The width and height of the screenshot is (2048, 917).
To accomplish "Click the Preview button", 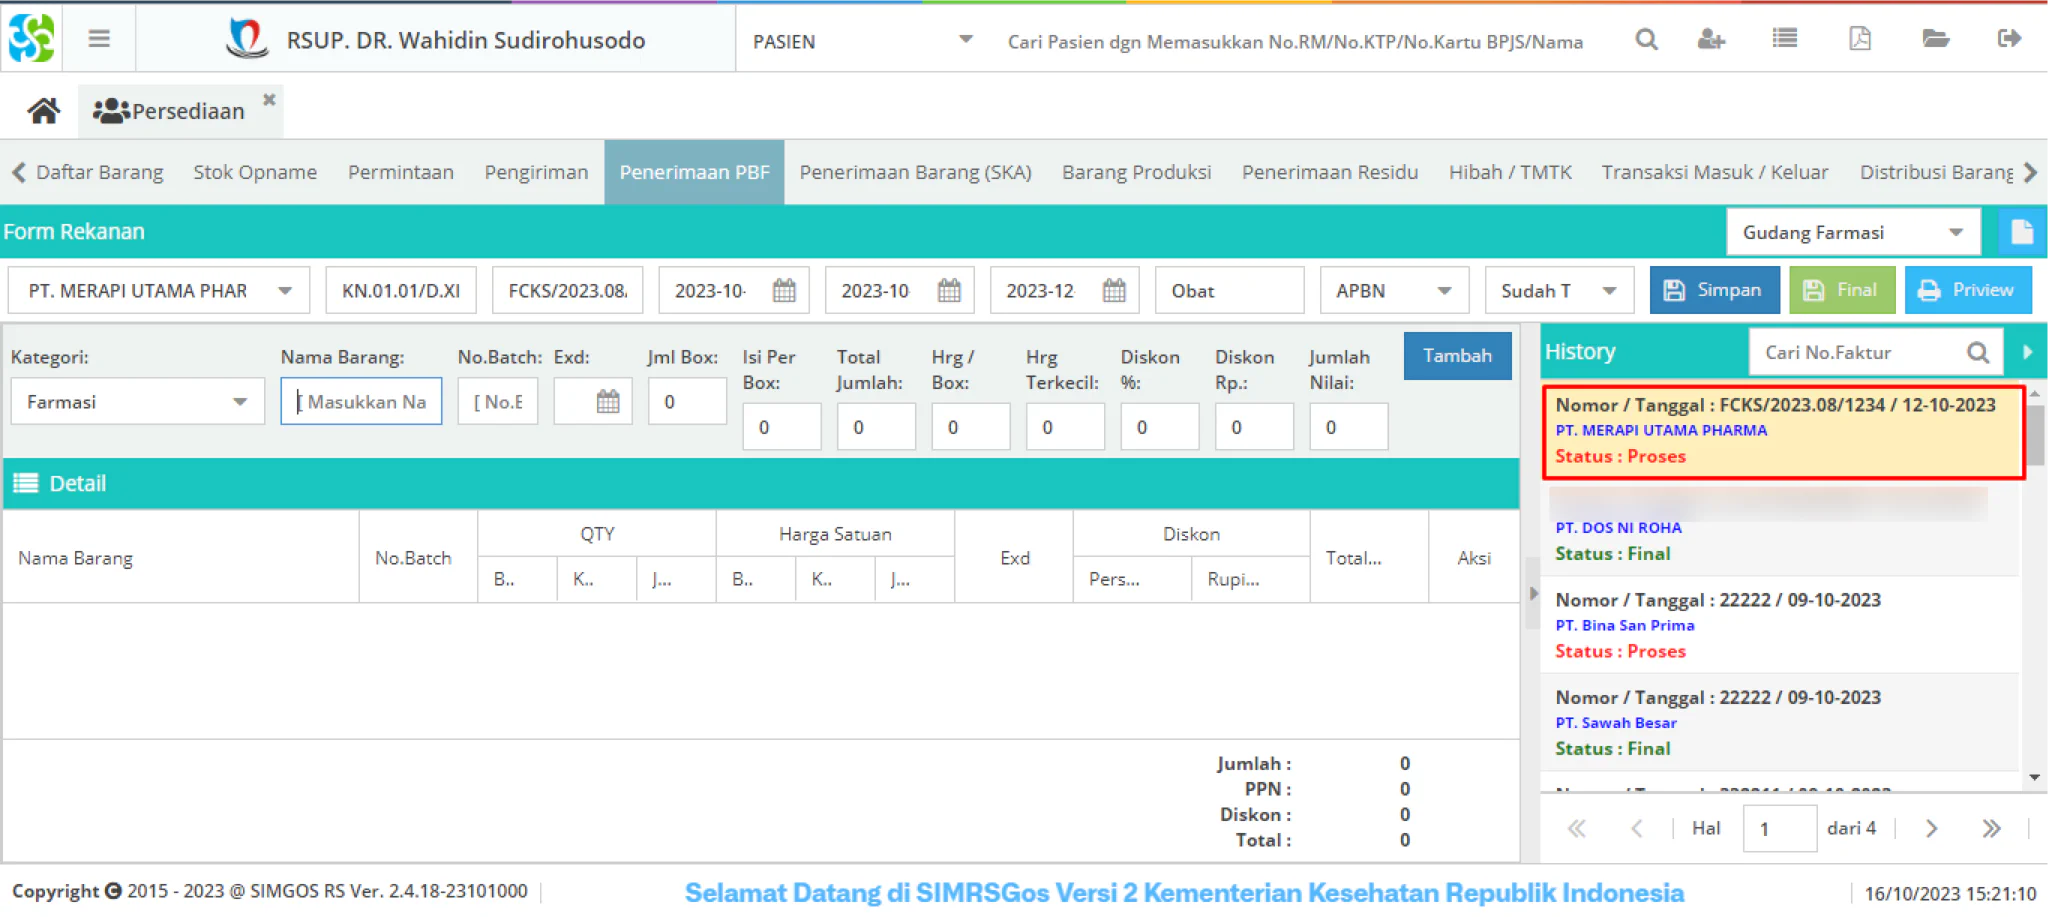I will pyautogui.click(x=1967, y=290).
